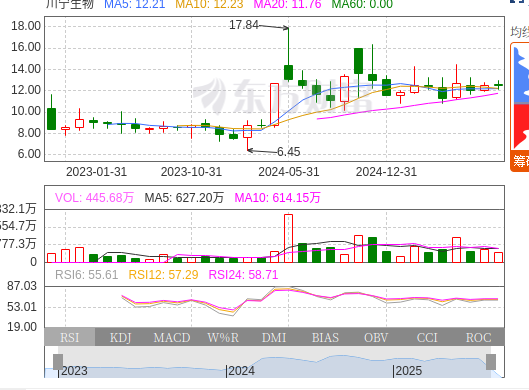Viewport: 529px width, 390px height.
Task: Switch to the KDJ indicator tab
Action: (x=120, y=337)
